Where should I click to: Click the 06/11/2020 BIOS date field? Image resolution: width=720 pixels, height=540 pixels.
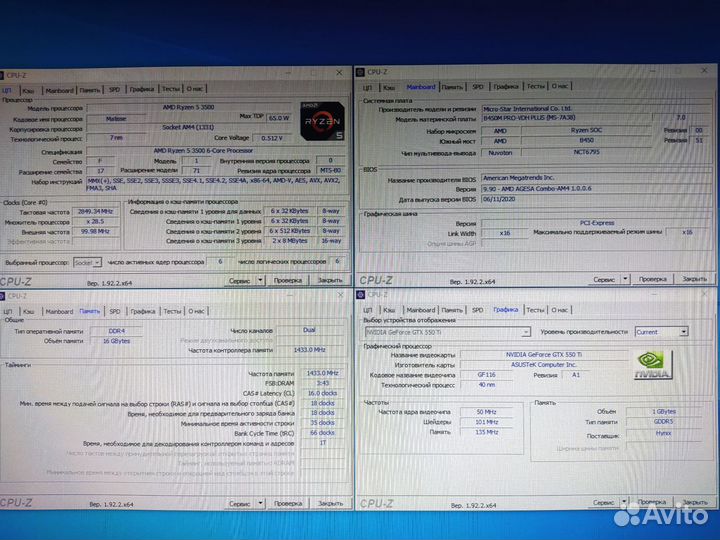[596, 199]
